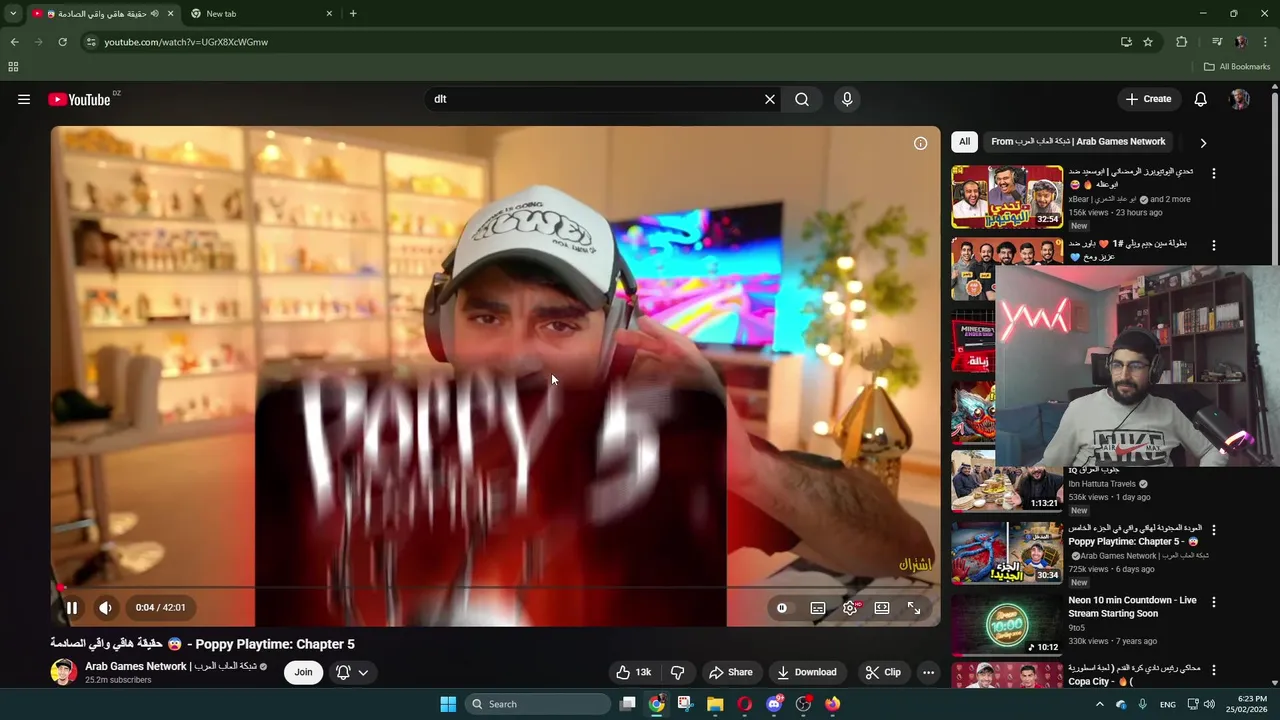Open options for the second recommended video
This screenshot has width=1280, height=720.
(x=1214, y=245)
